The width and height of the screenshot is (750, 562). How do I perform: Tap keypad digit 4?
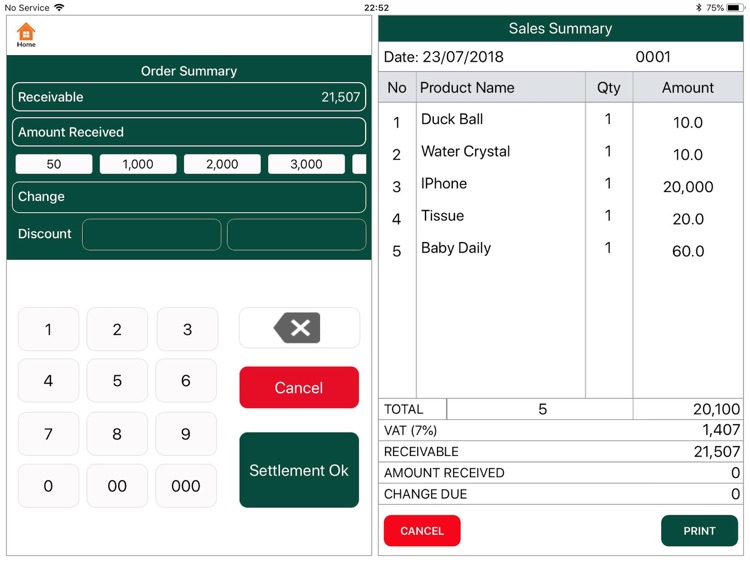coord(48,381)
